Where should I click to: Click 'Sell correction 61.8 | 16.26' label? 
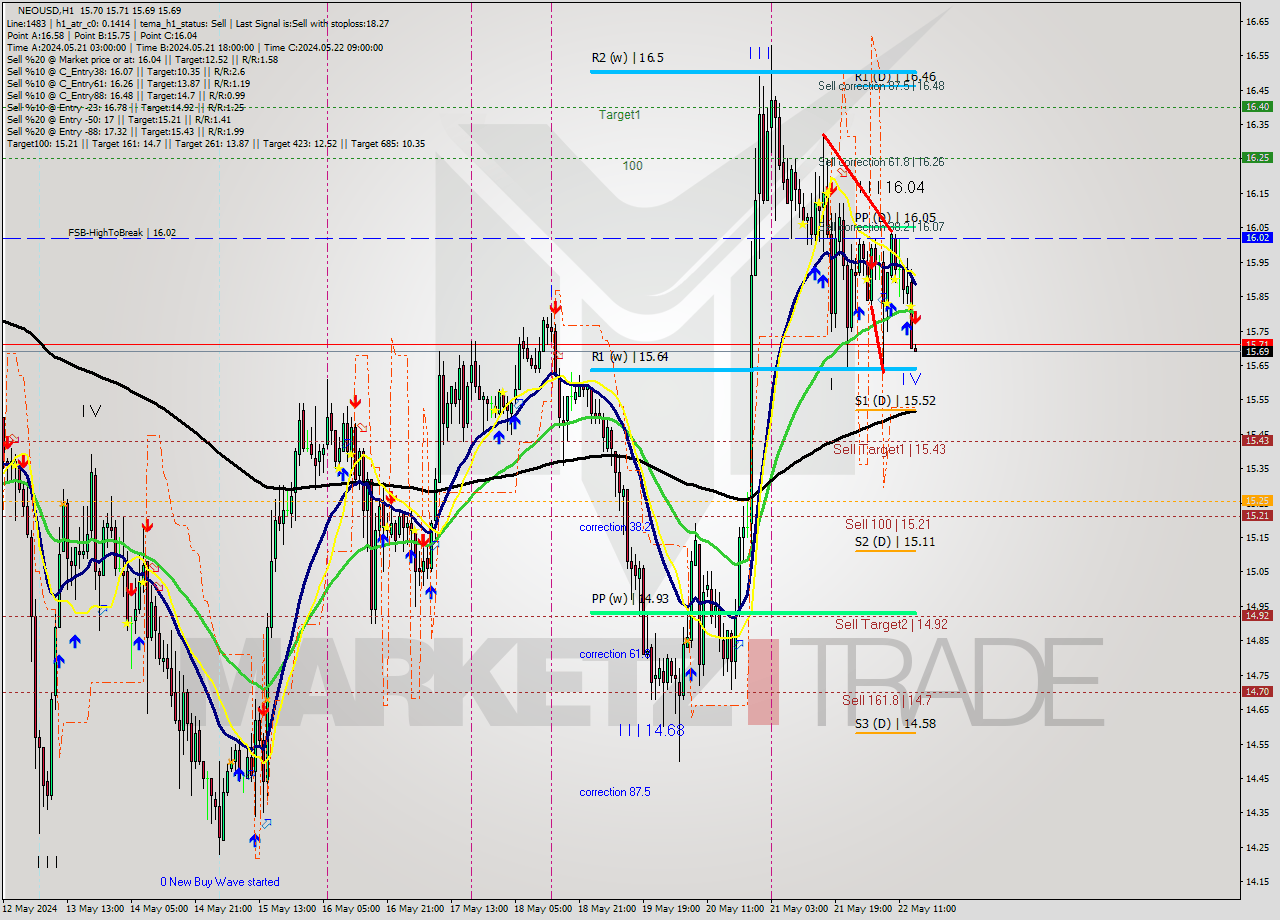coord(881,161)
